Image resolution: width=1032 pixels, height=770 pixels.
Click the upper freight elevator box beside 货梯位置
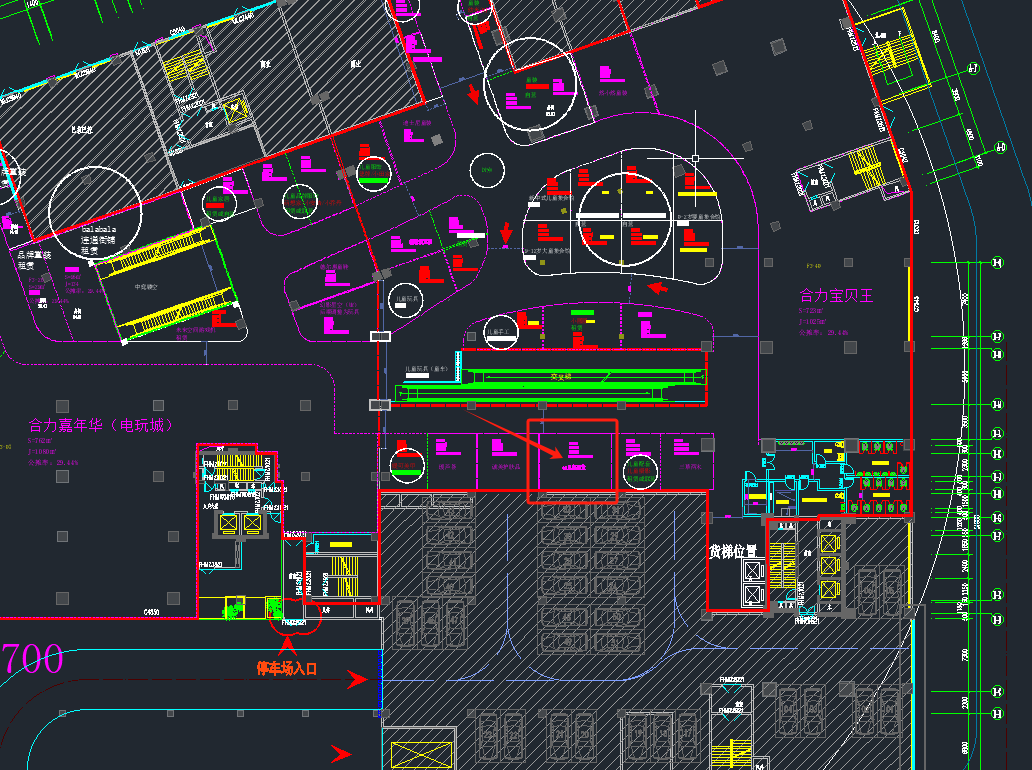coord(752,569)
